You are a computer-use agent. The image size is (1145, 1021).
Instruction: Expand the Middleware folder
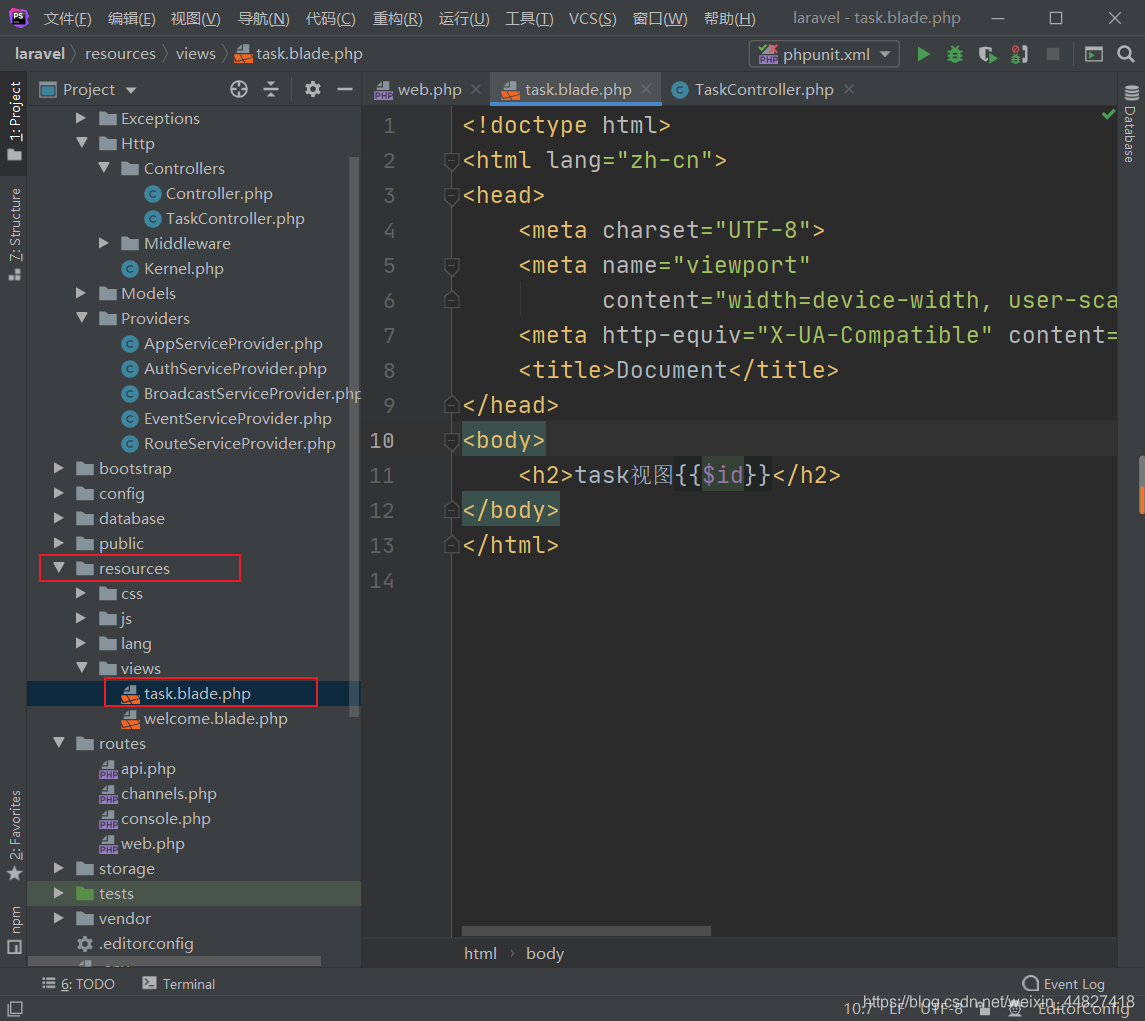tap(104, 243)
